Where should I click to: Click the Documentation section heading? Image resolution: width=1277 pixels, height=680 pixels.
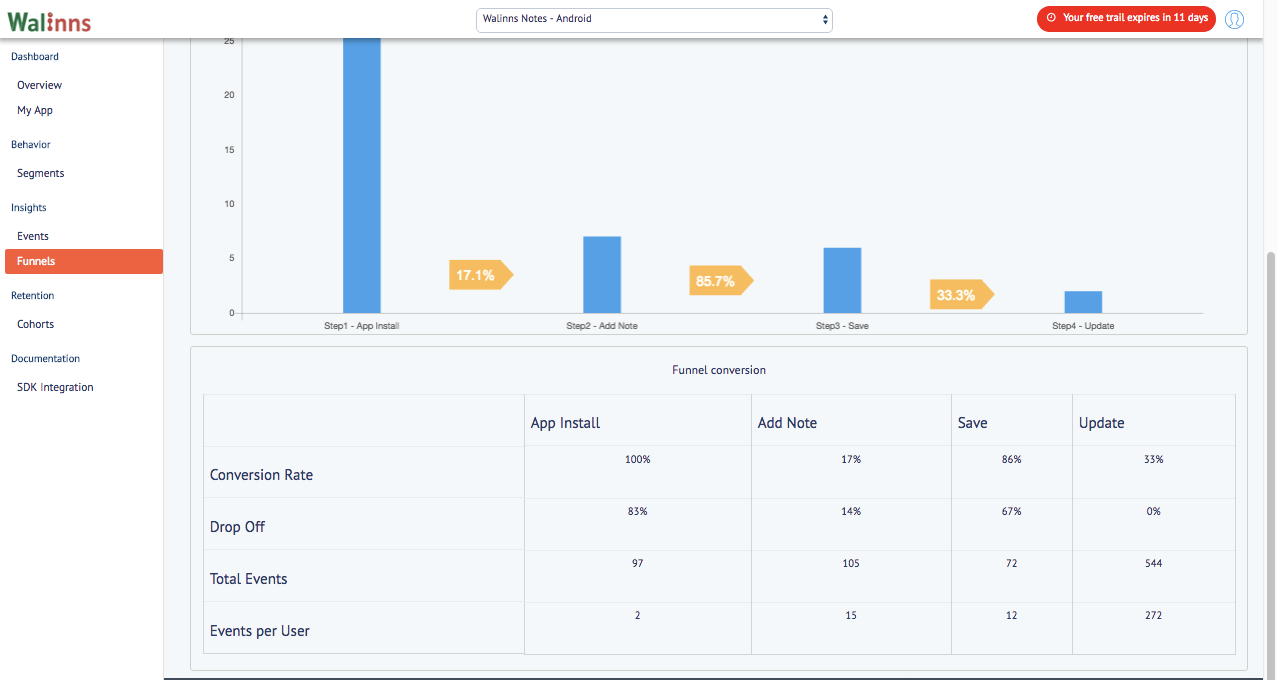pyautogui.click(x=45, y=359)
